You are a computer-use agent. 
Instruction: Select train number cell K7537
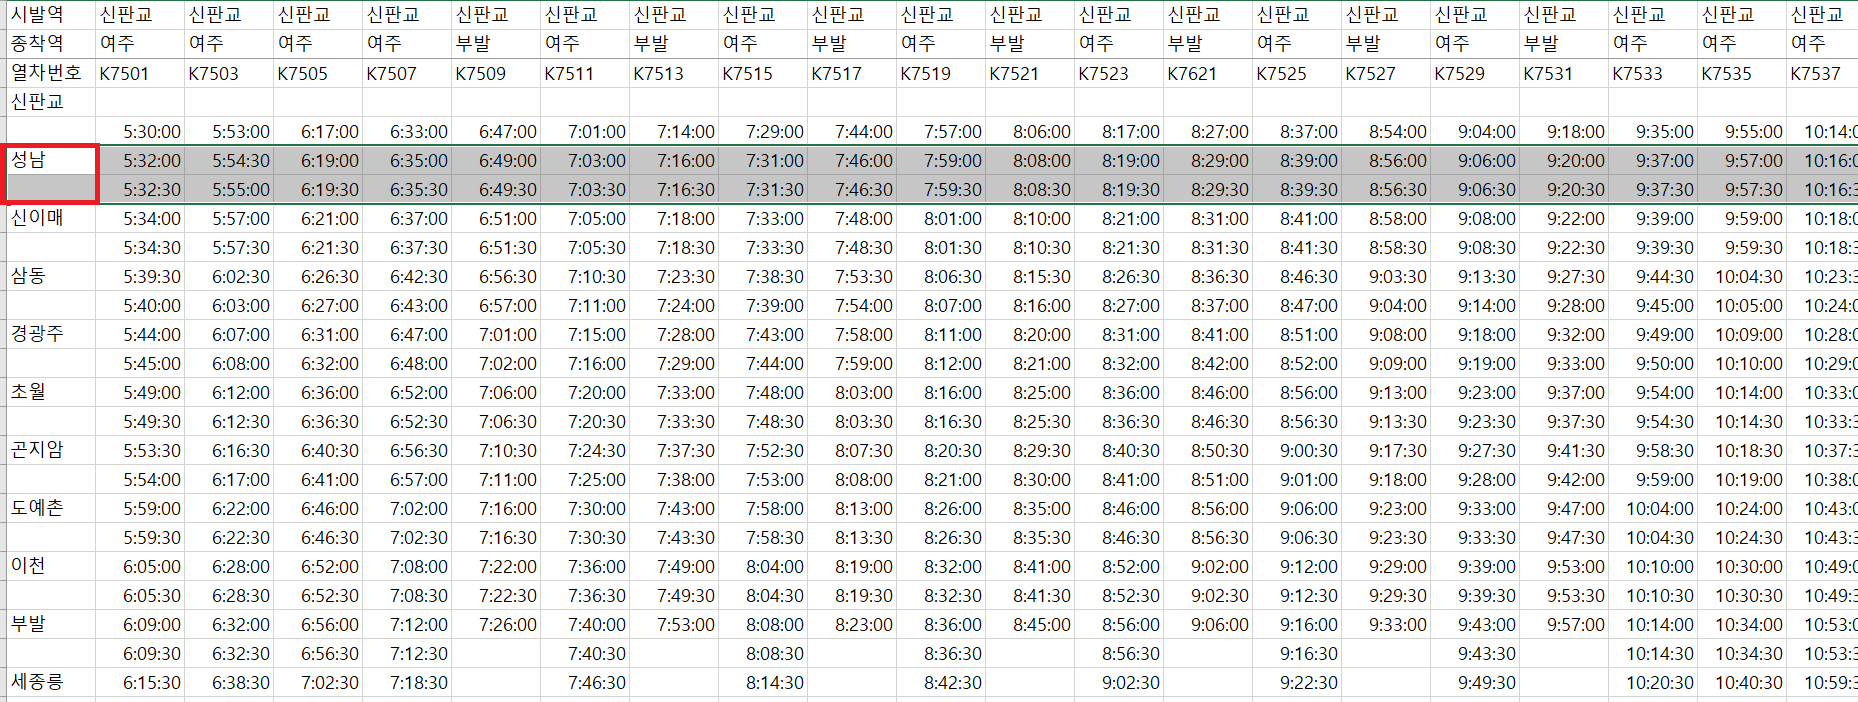(x=1822, y=73)
